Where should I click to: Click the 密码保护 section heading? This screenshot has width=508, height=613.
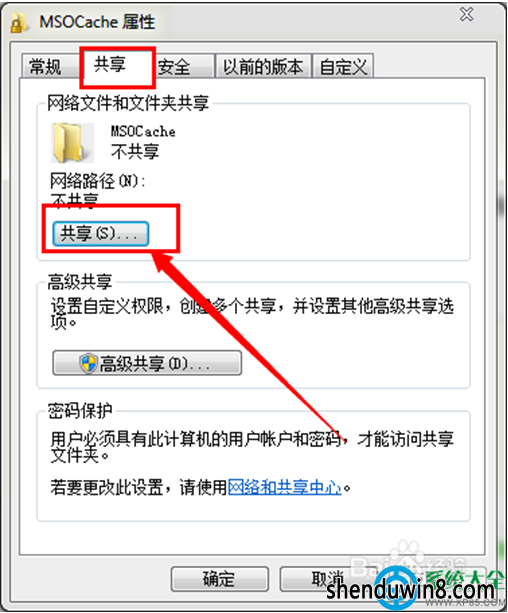[80, 411]
